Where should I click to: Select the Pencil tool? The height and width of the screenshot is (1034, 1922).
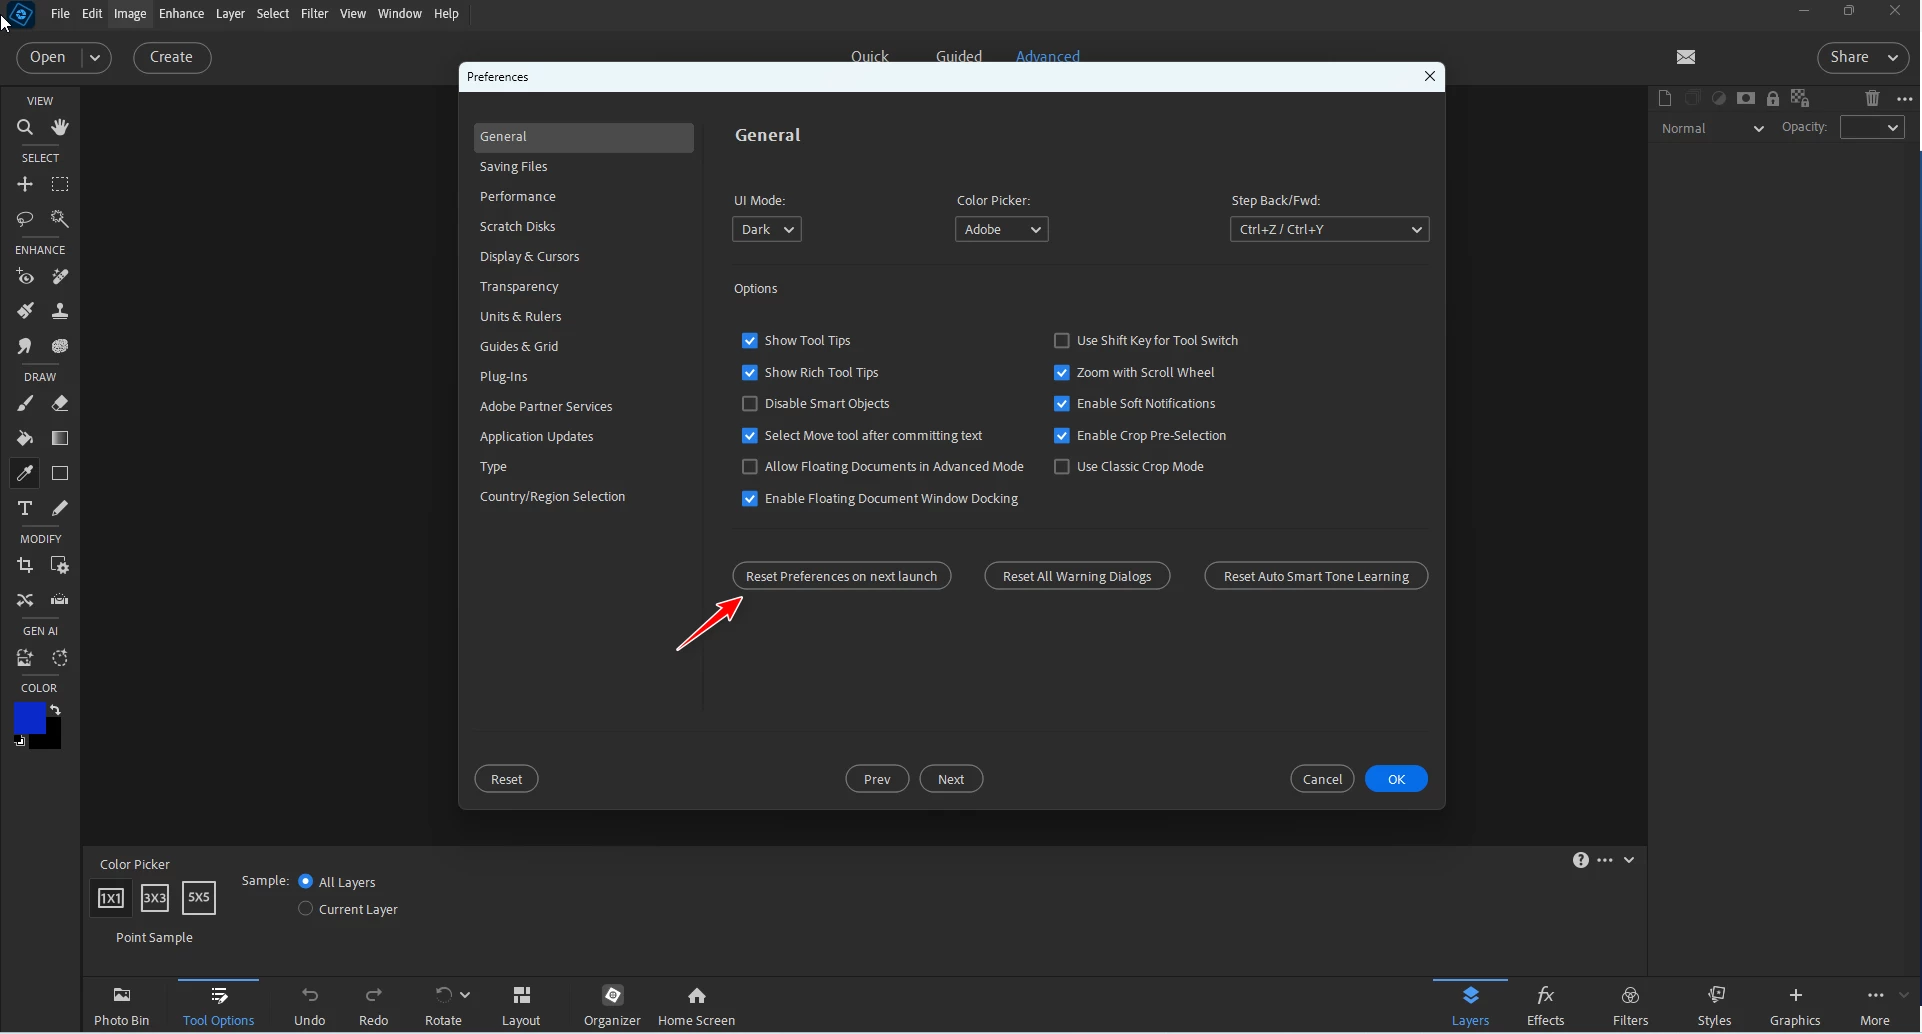pos(60,508)
